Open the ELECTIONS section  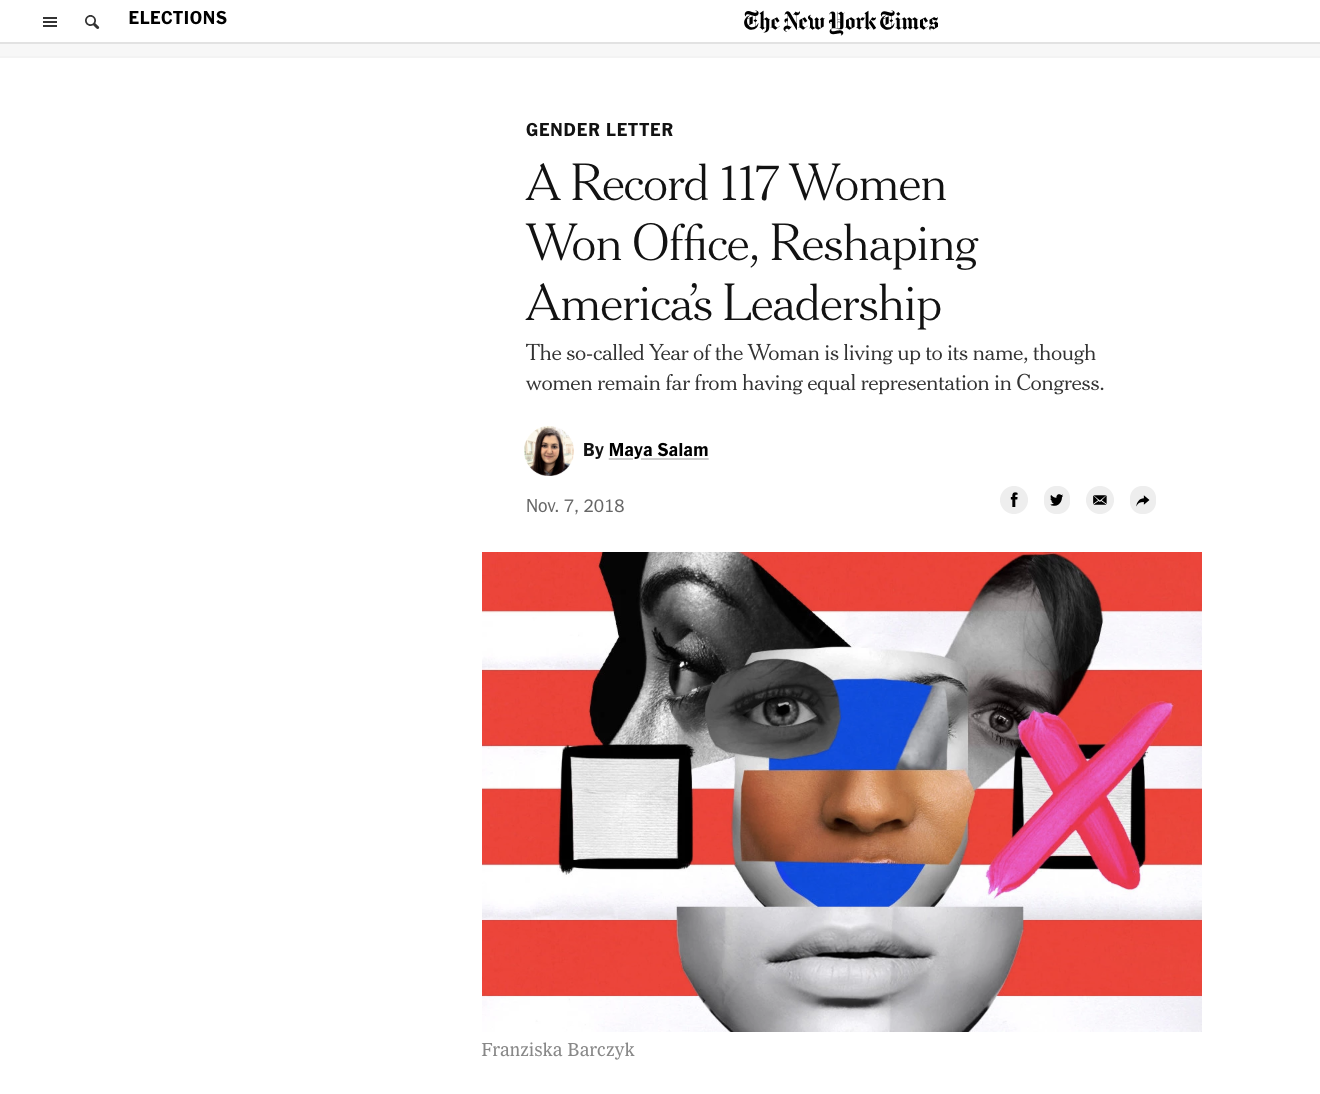click(x=178, y=18)
